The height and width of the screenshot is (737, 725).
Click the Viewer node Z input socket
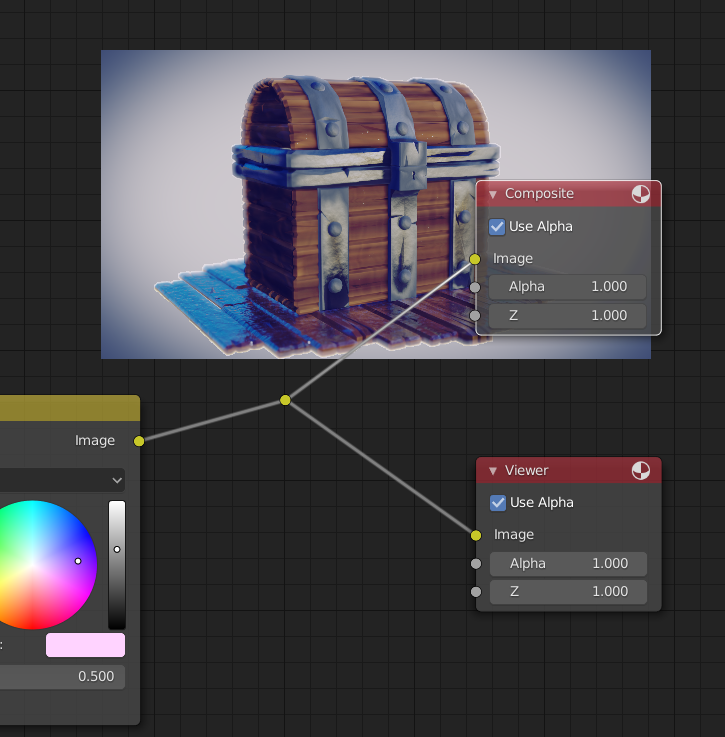(x=476, y=592)
